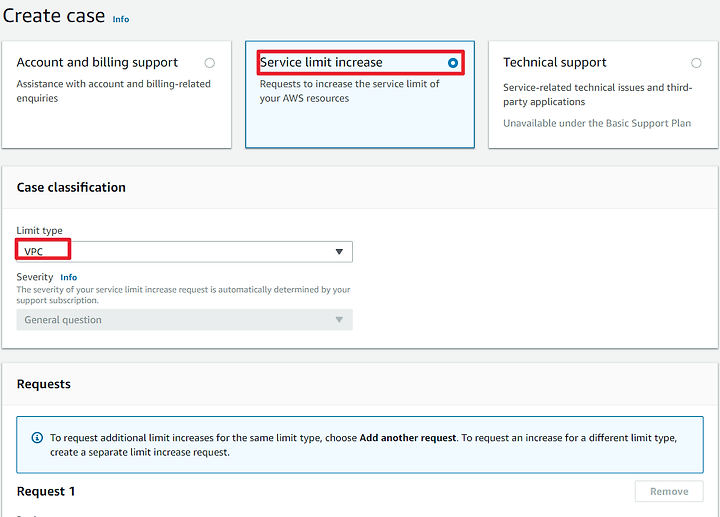720x517 pixels.
Task: Click 'Requests to increase the service limit' description
Action: [349, 91]
